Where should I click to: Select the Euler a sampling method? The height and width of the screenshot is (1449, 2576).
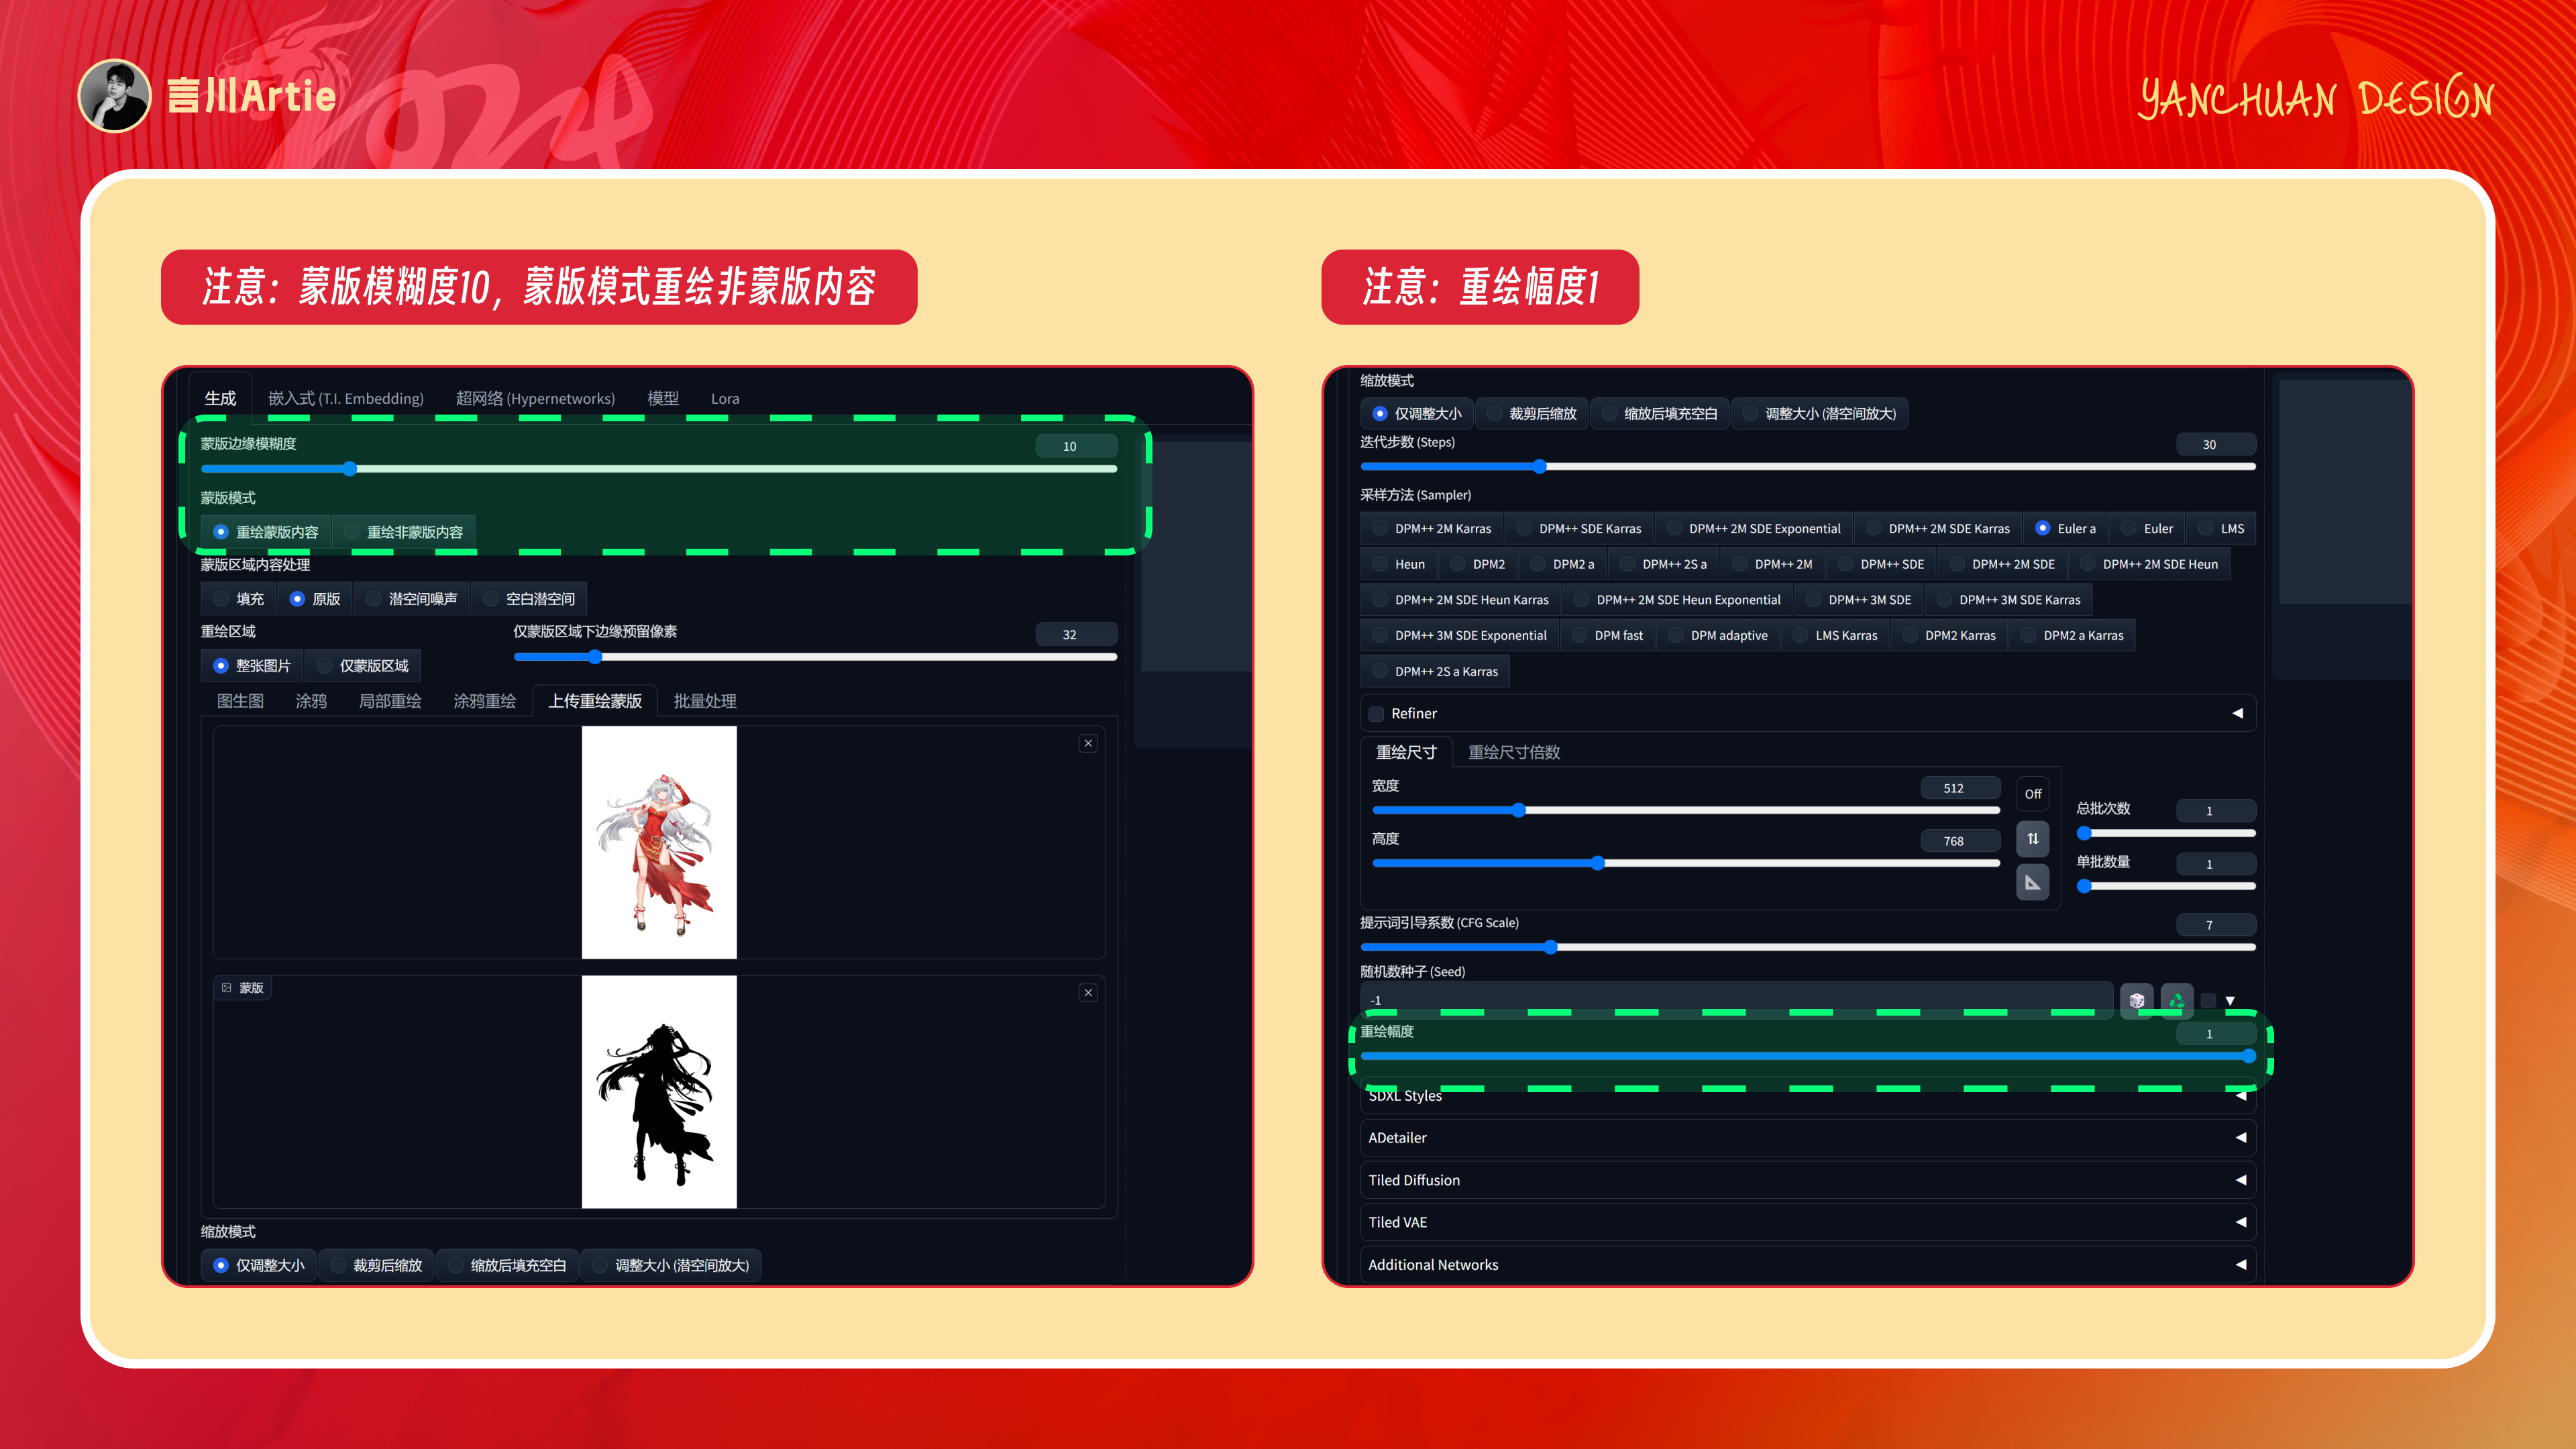tap(2066, 528)
